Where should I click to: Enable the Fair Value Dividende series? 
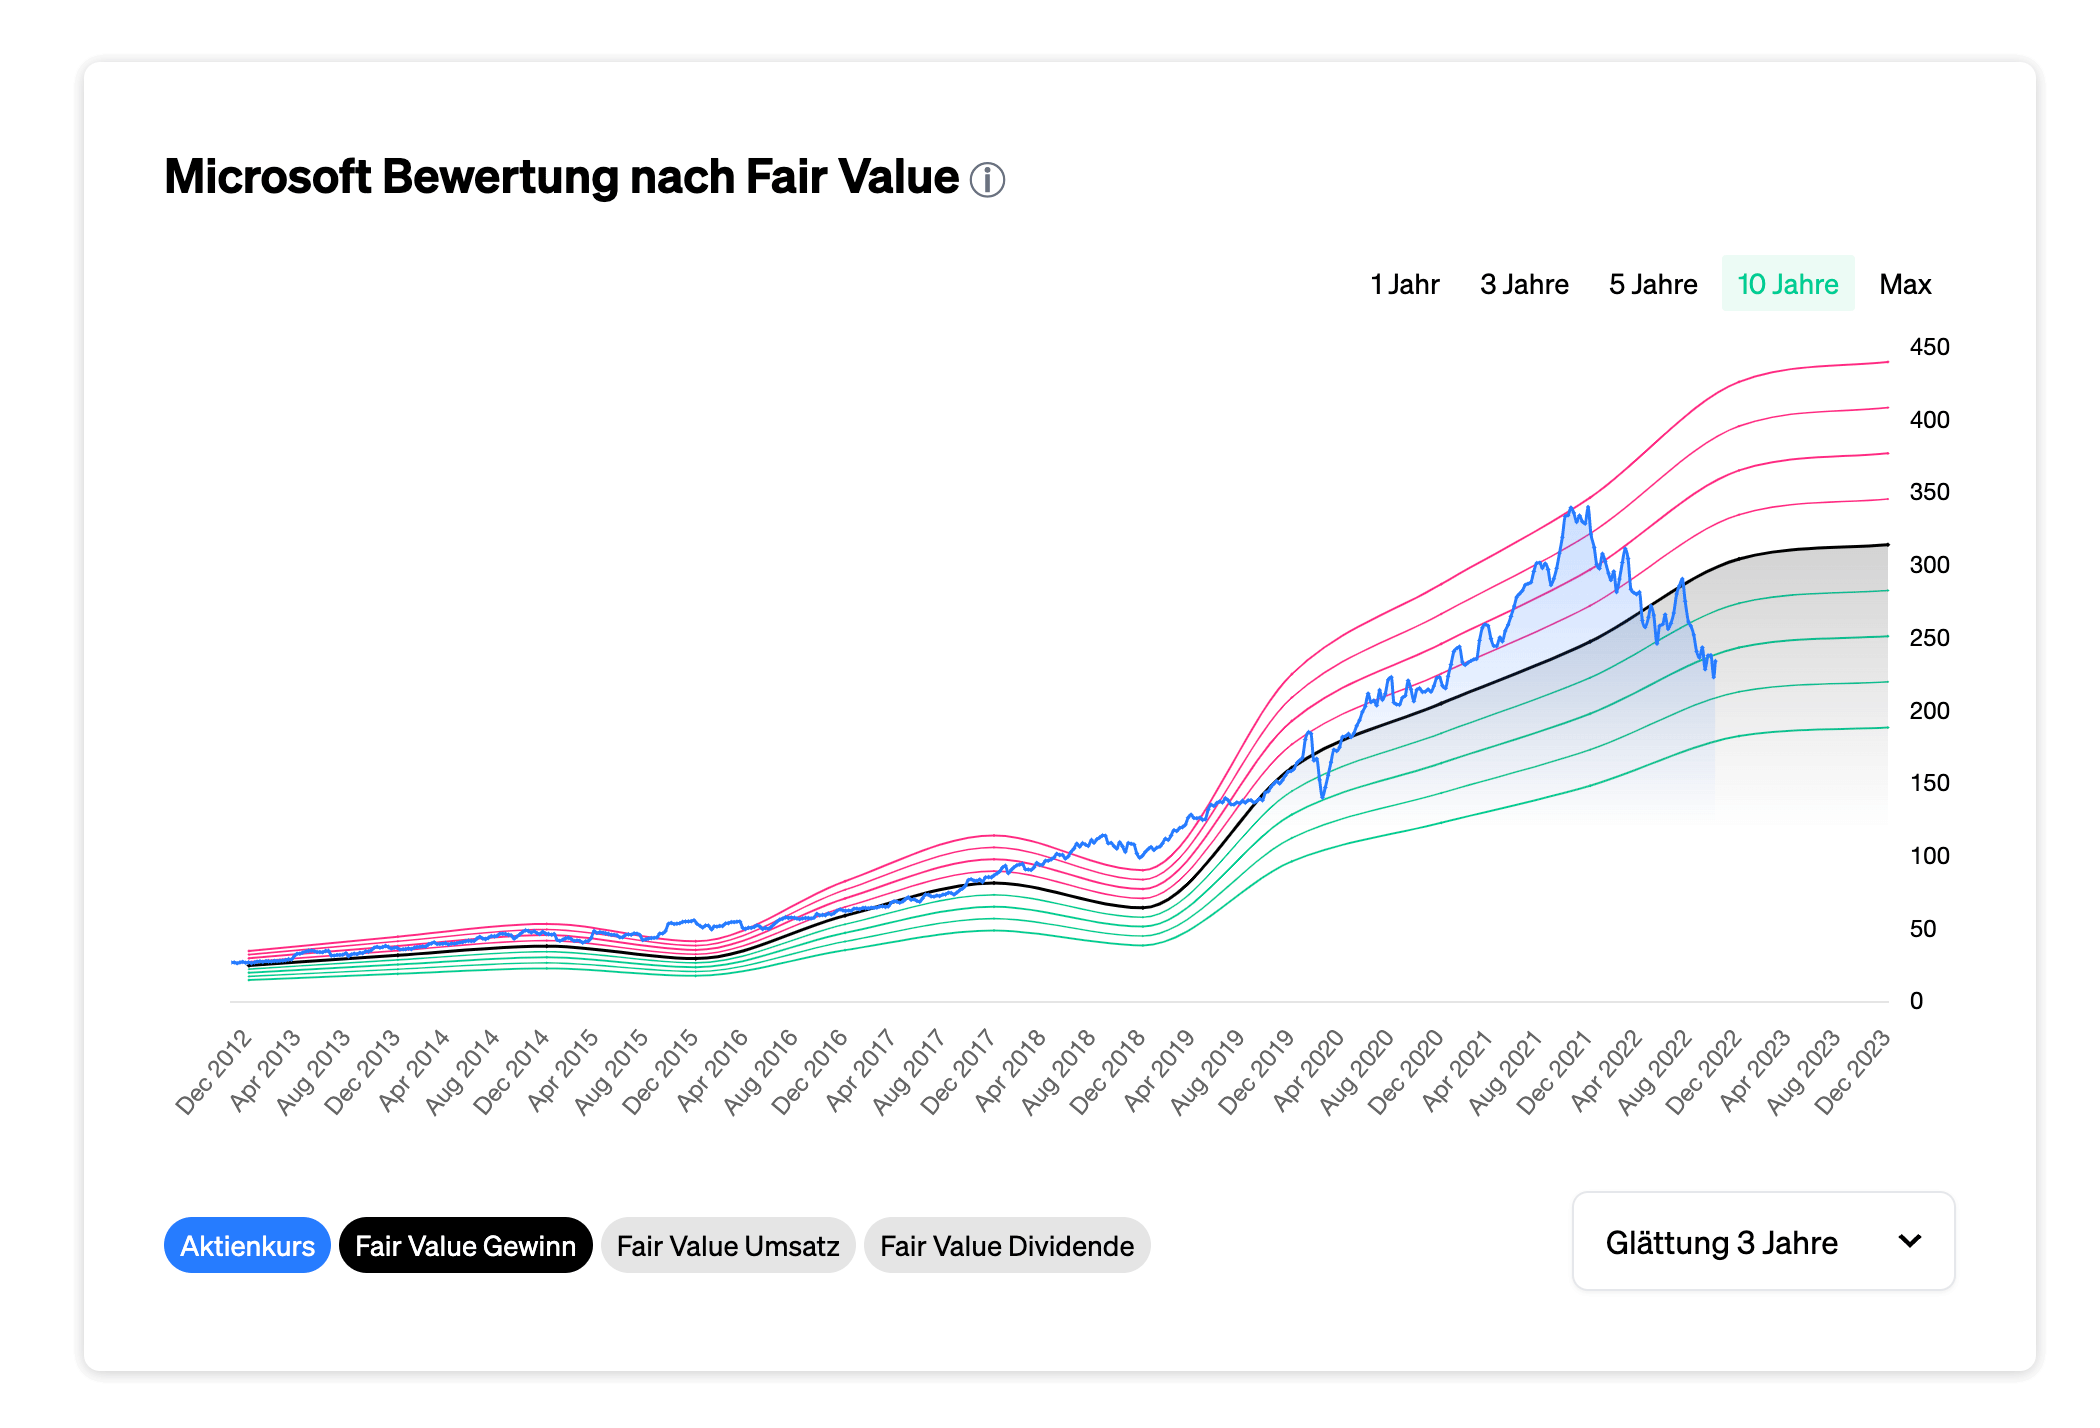pos(1007,1245)
